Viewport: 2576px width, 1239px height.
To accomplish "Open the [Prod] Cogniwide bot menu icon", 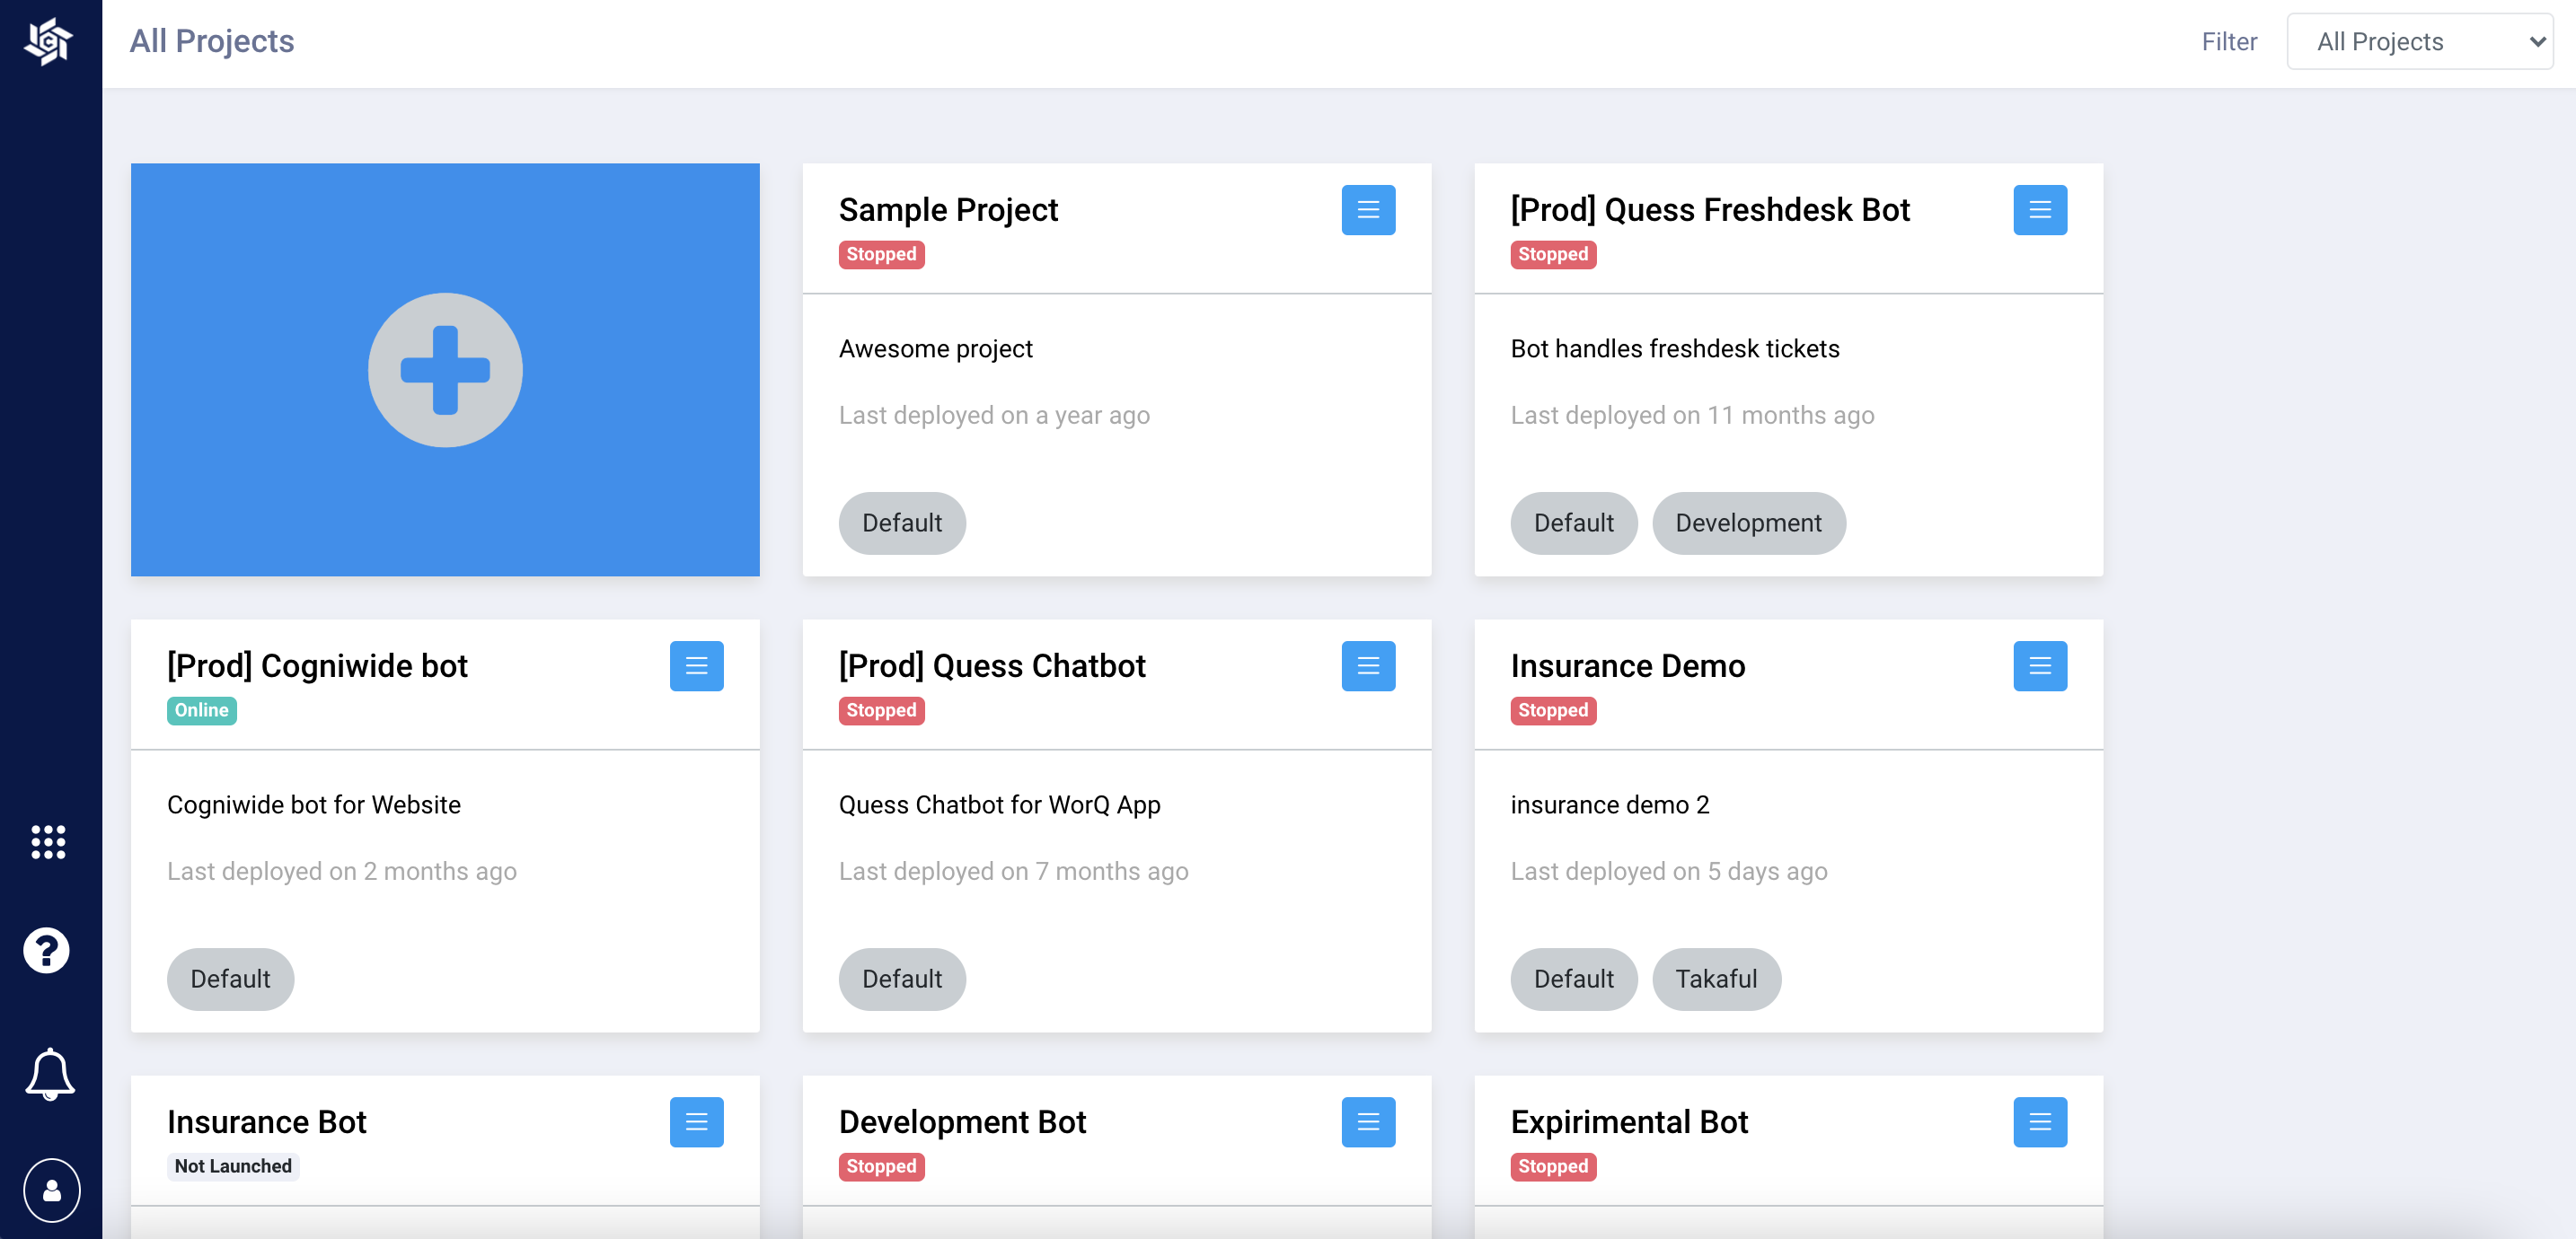I will [x=696, y=666].
